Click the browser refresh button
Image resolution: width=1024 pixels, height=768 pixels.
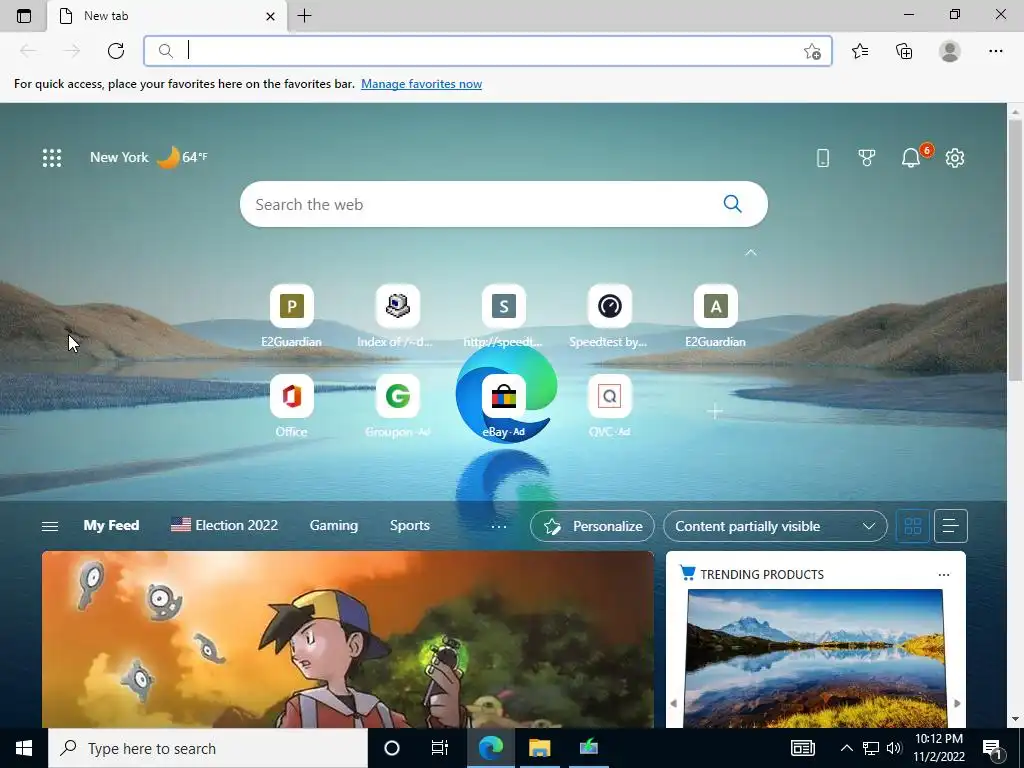pos(116,51)
